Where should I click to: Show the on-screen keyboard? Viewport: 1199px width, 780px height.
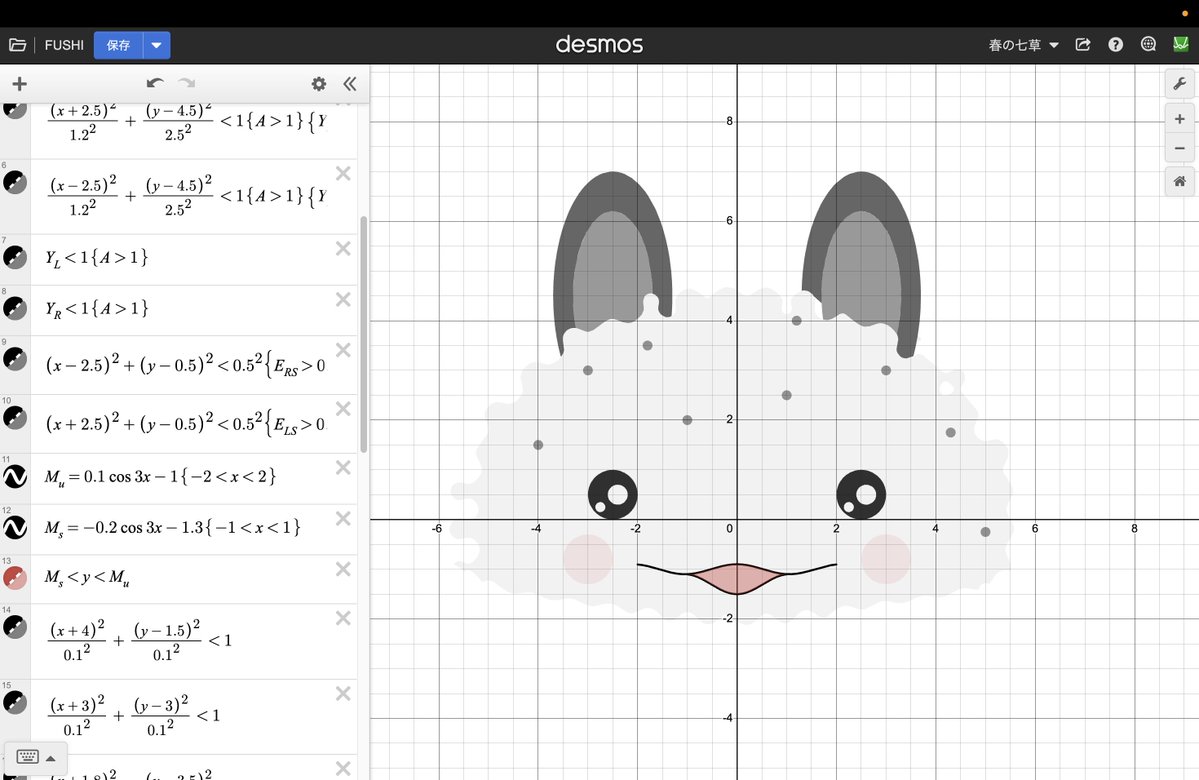pyautogui.click(x=35, y=757)
